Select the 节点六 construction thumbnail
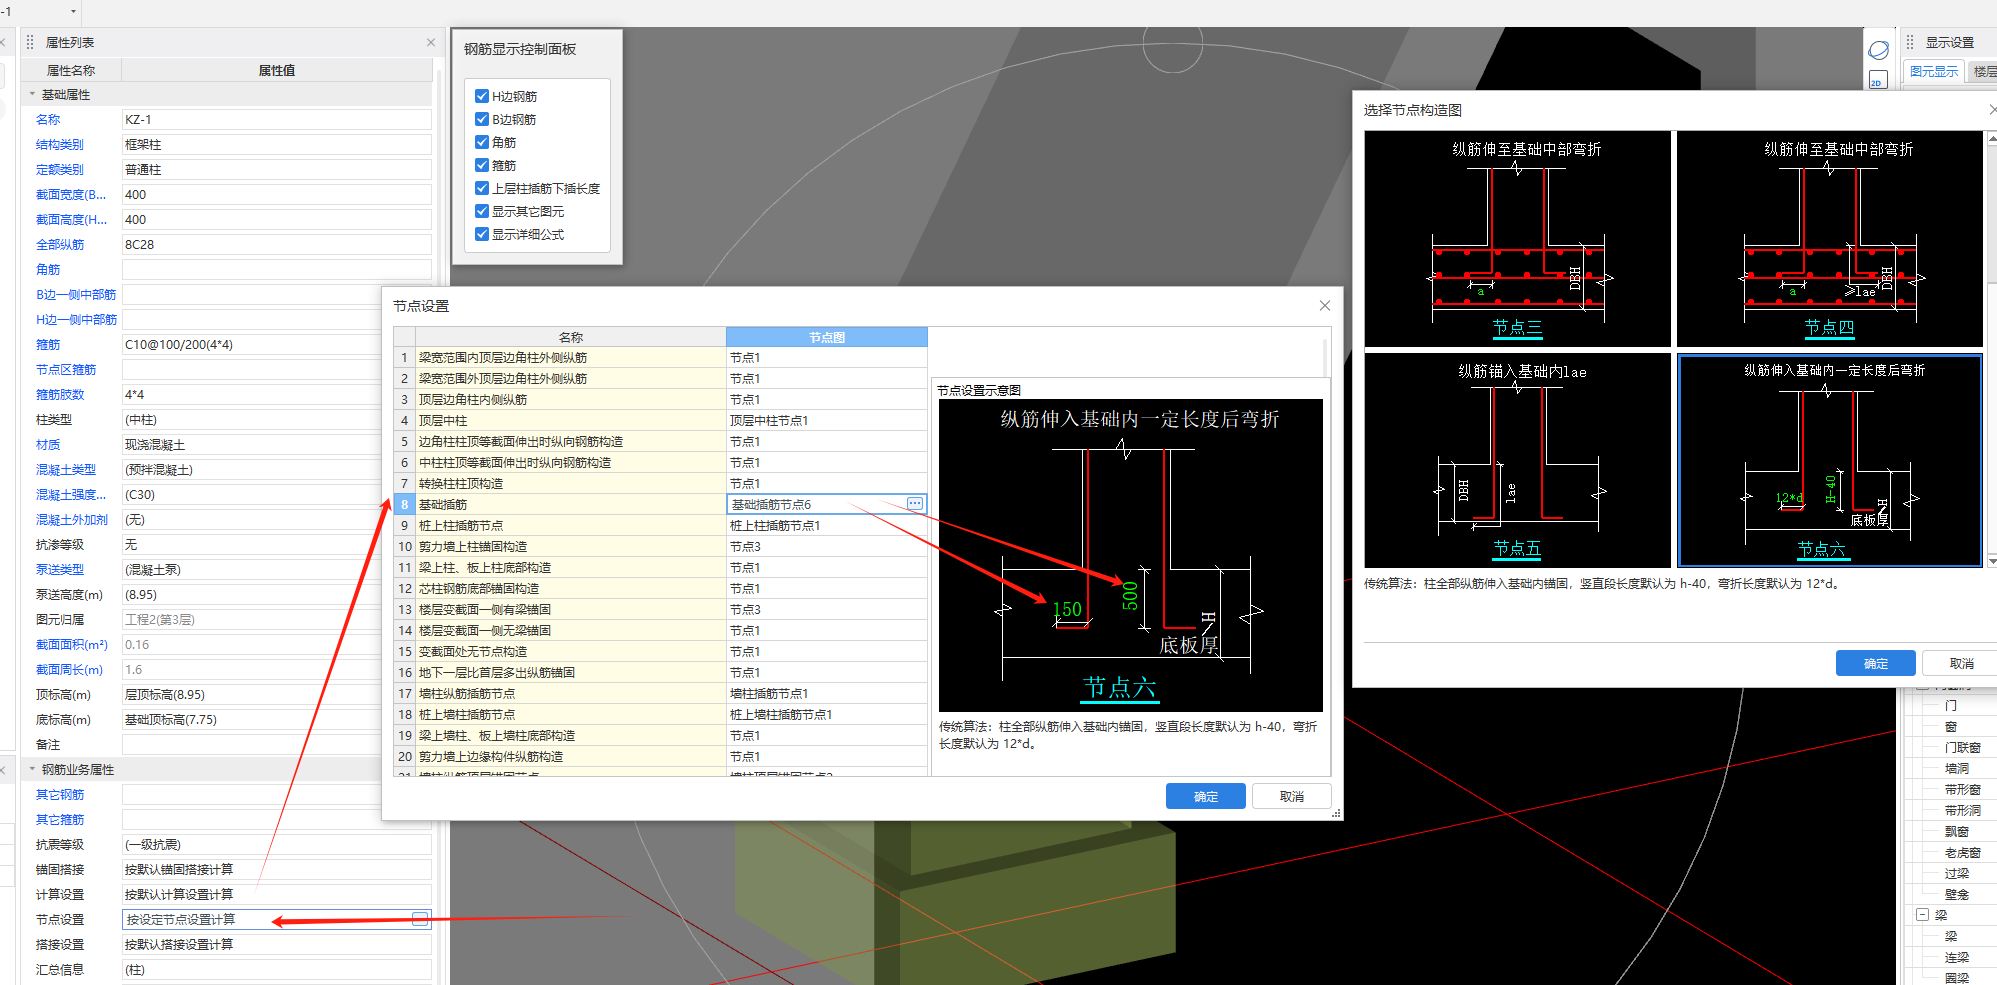The image size is (1997, 985). coord(1829,460)
